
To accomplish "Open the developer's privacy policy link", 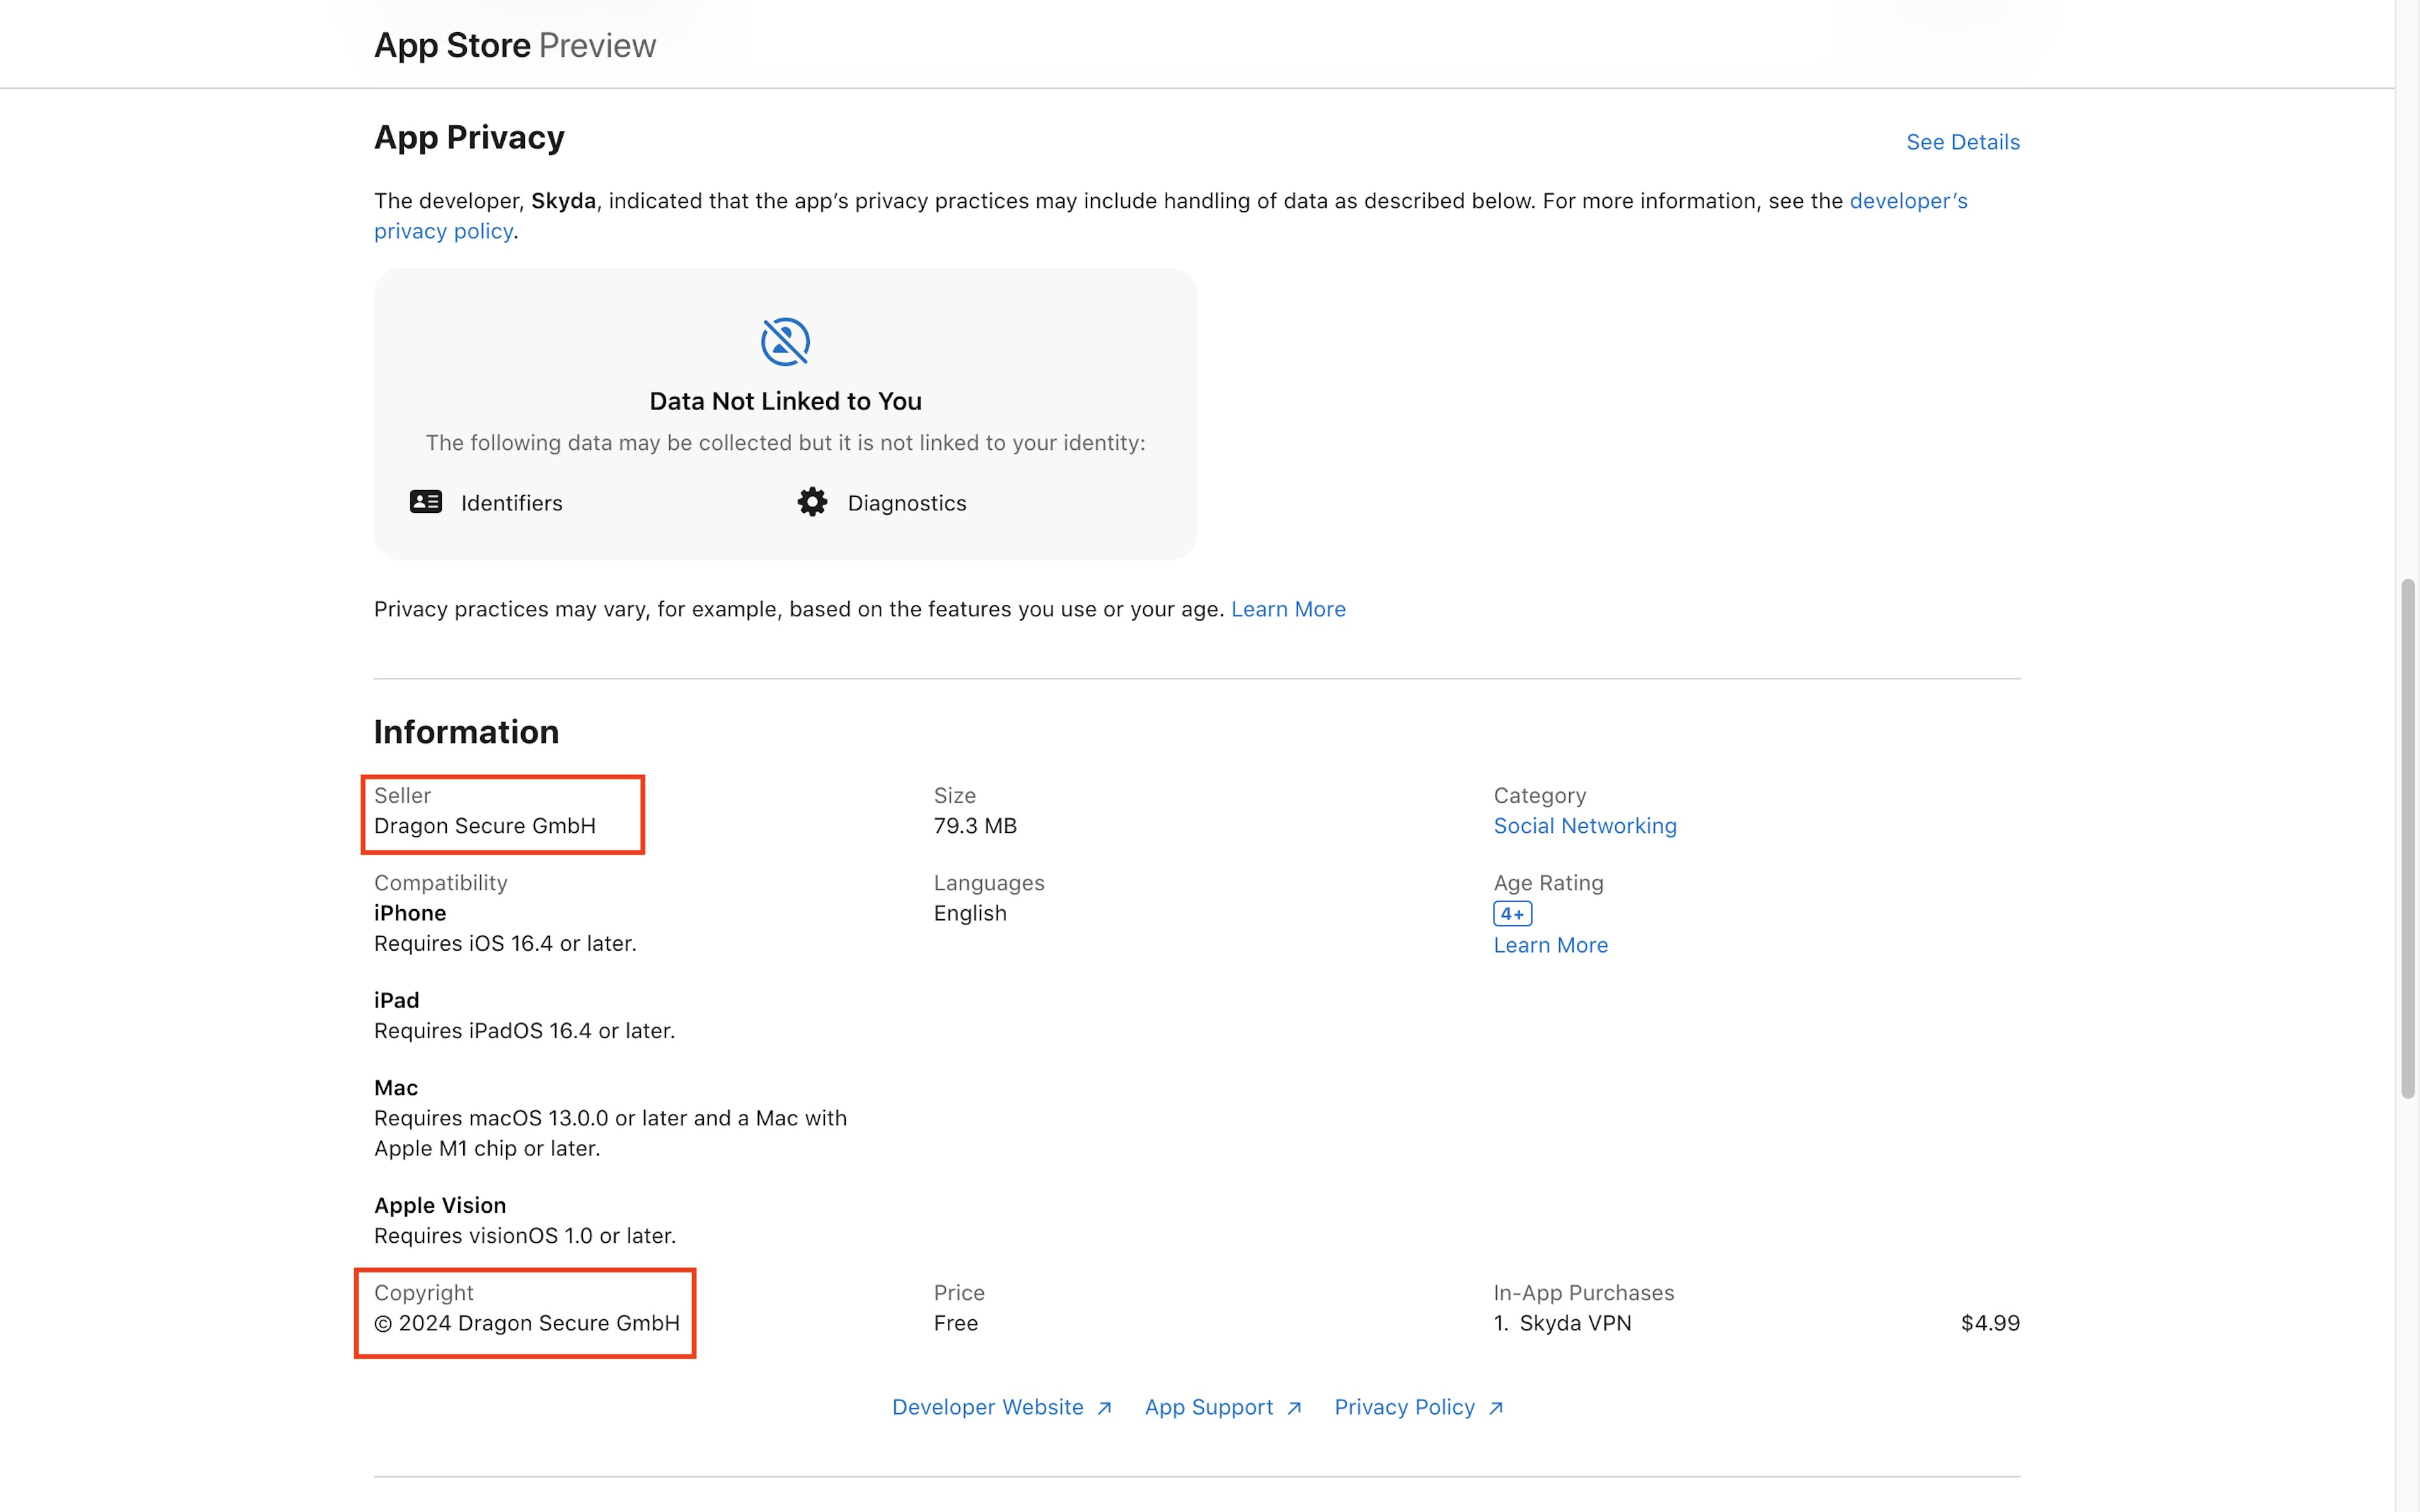I will pyautogui.click(x=1908, y=201).
